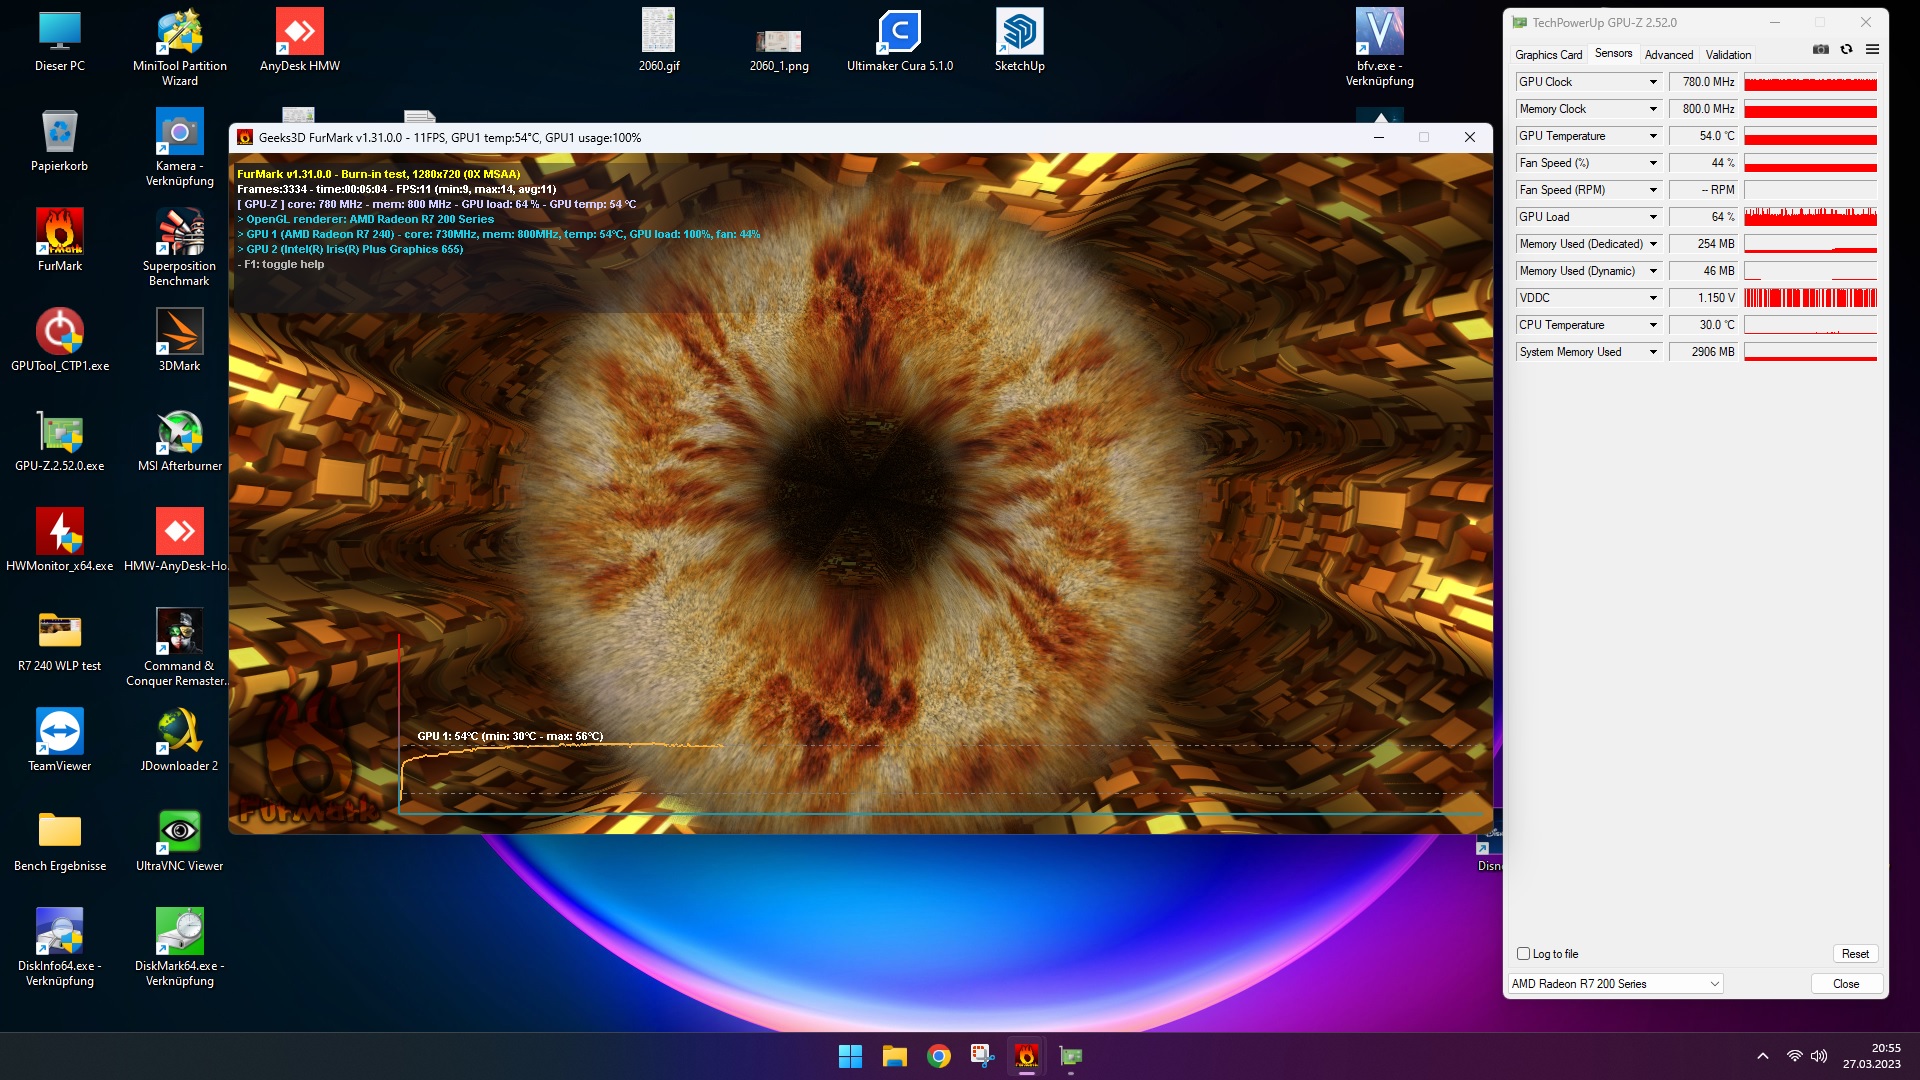Image resolution: width=1920 pixels, height=1080 pixels.
Task: Switch to the Graphics Card tab
Action: (1548, 55)
